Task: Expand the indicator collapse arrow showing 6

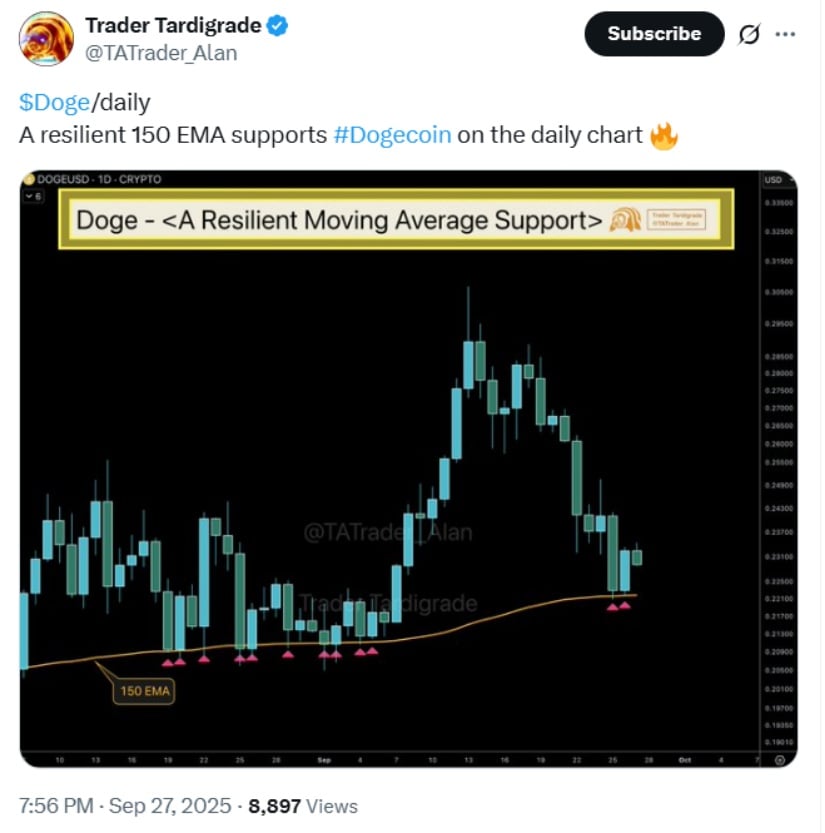Action: [x=33, y=196]
